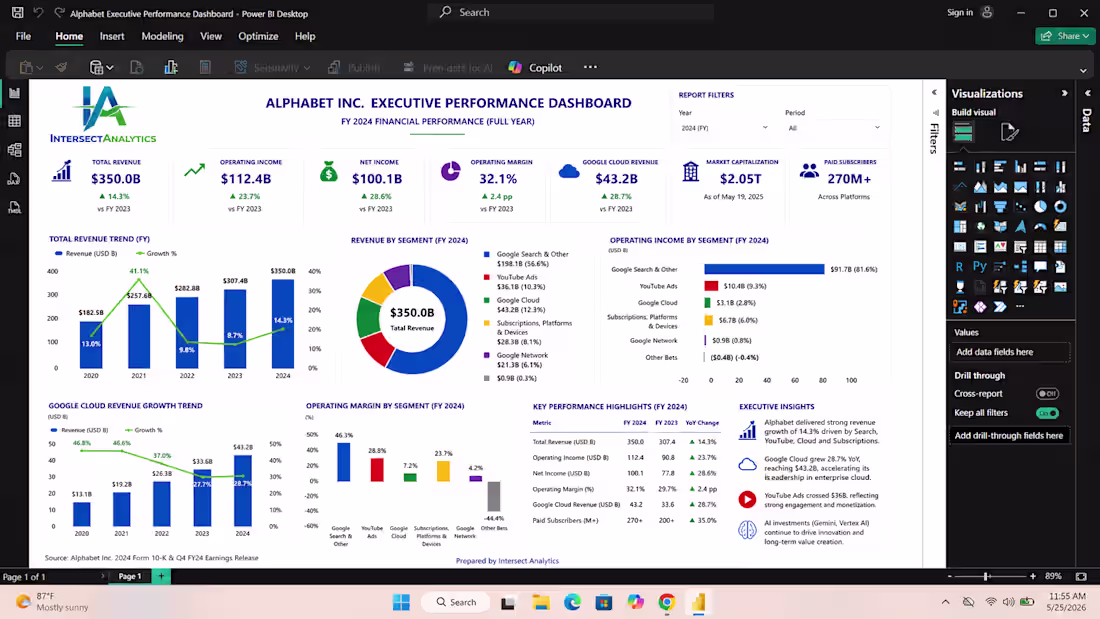Click the Add drill-through fields here well
This screenshot has height=619, width=1100.
click(1010, 436)
